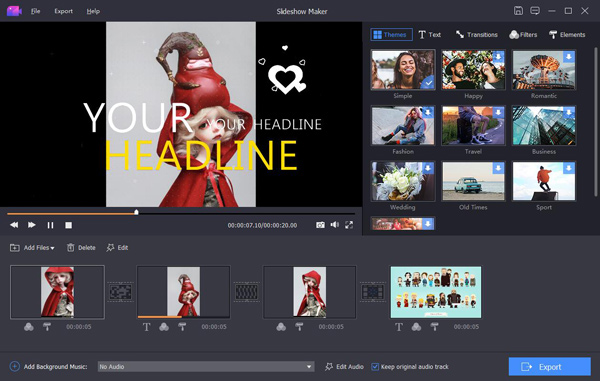
Task: Enter fullscreen preview mode
Action: [349, 225]
